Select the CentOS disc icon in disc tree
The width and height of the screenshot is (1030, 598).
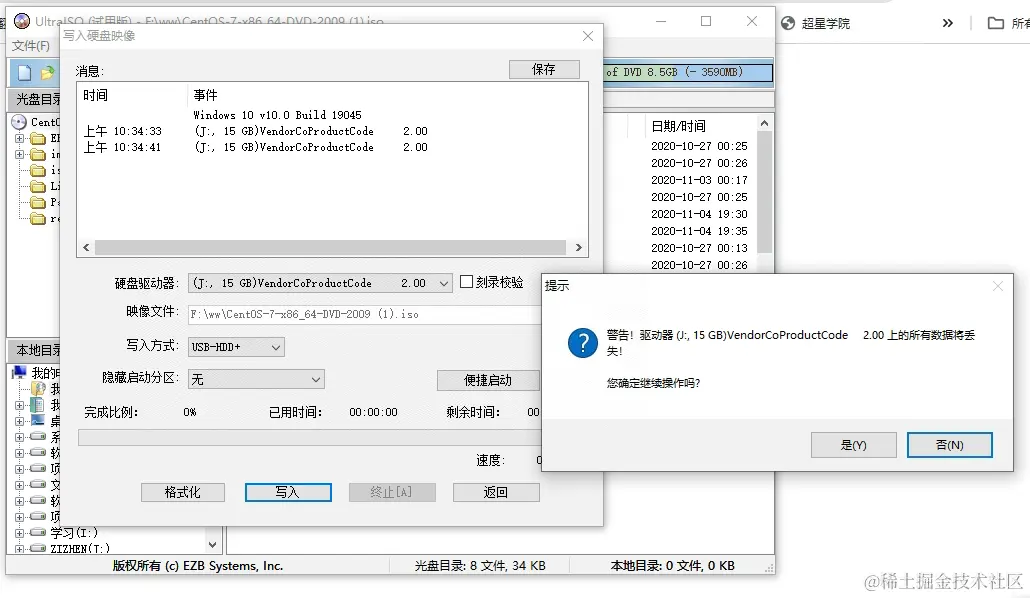point(19,122)
